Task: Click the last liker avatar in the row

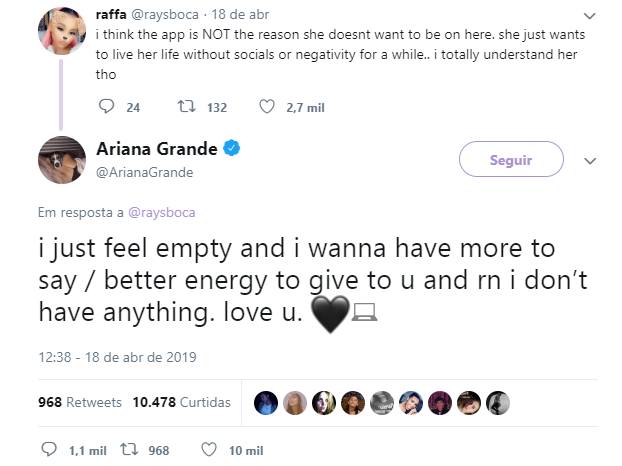Action: tap(498, 403)
